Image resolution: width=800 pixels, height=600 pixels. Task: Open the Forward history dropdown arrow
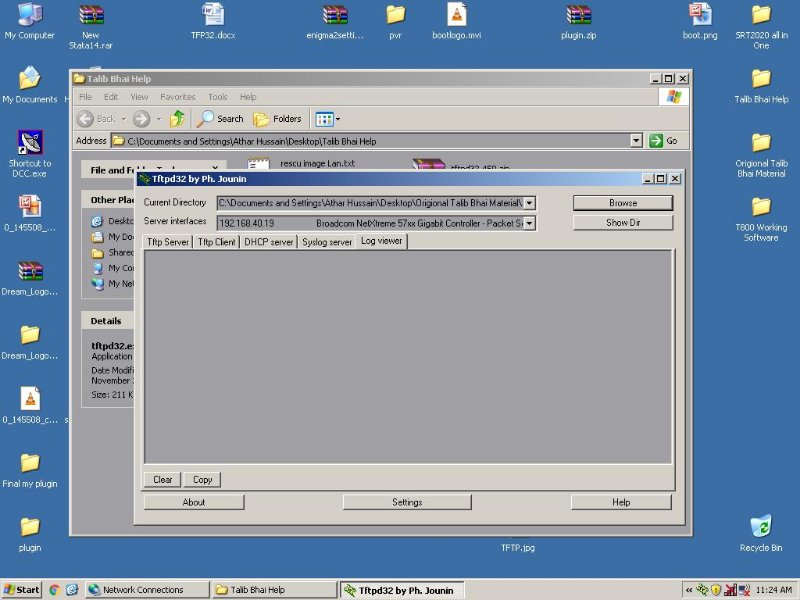tap(159, 119)
